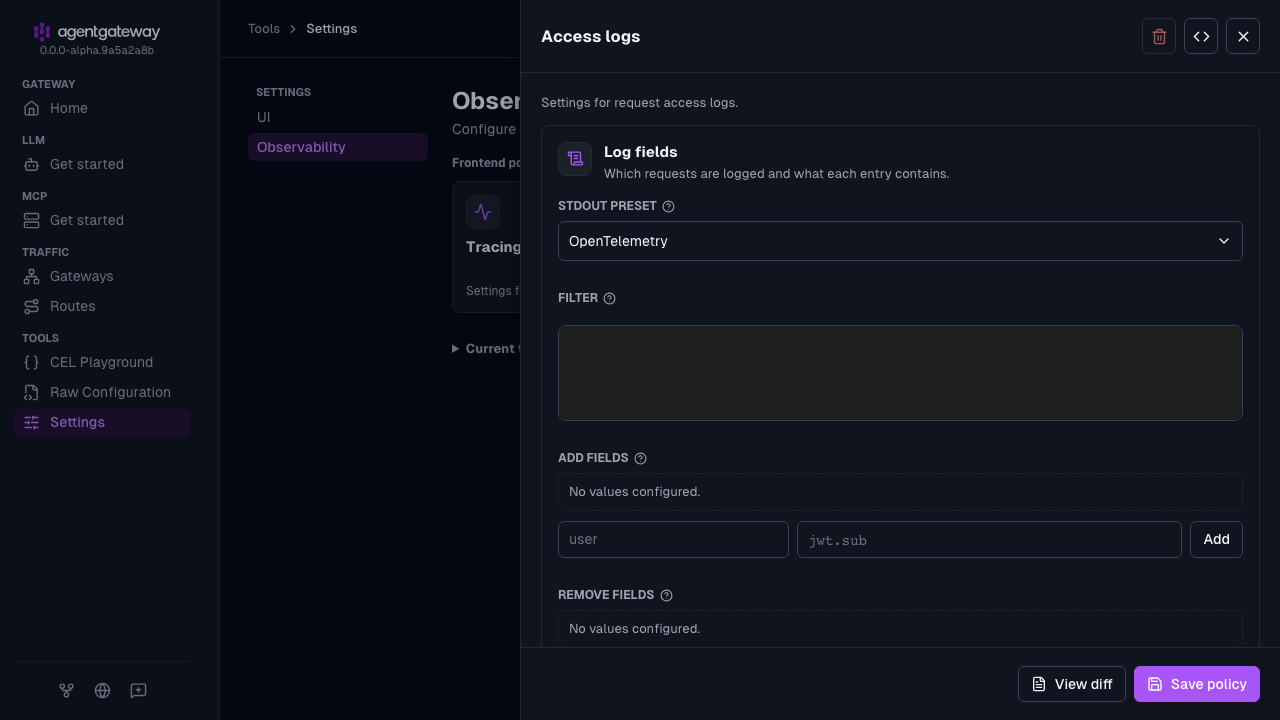Open Home in the Gateway section
The width and height of the screenshot is (1280, 720).
point(101,108)
